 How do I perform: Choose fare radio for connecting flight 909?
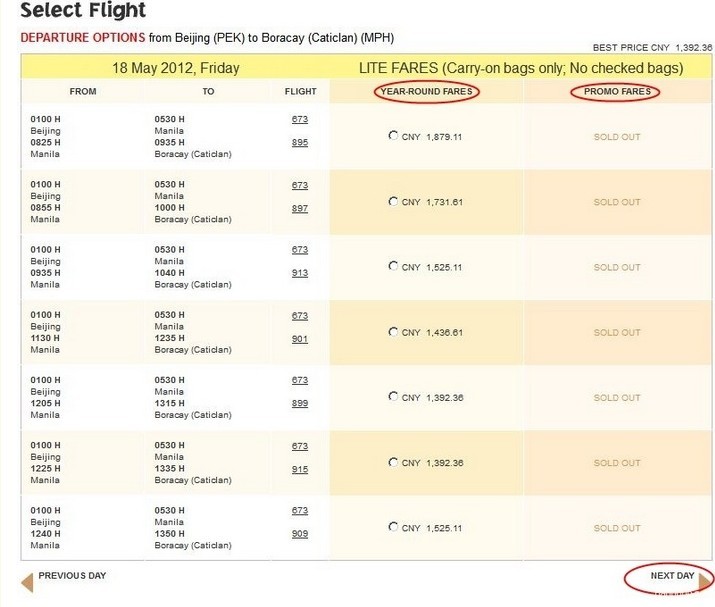click(x=393, y=527)
